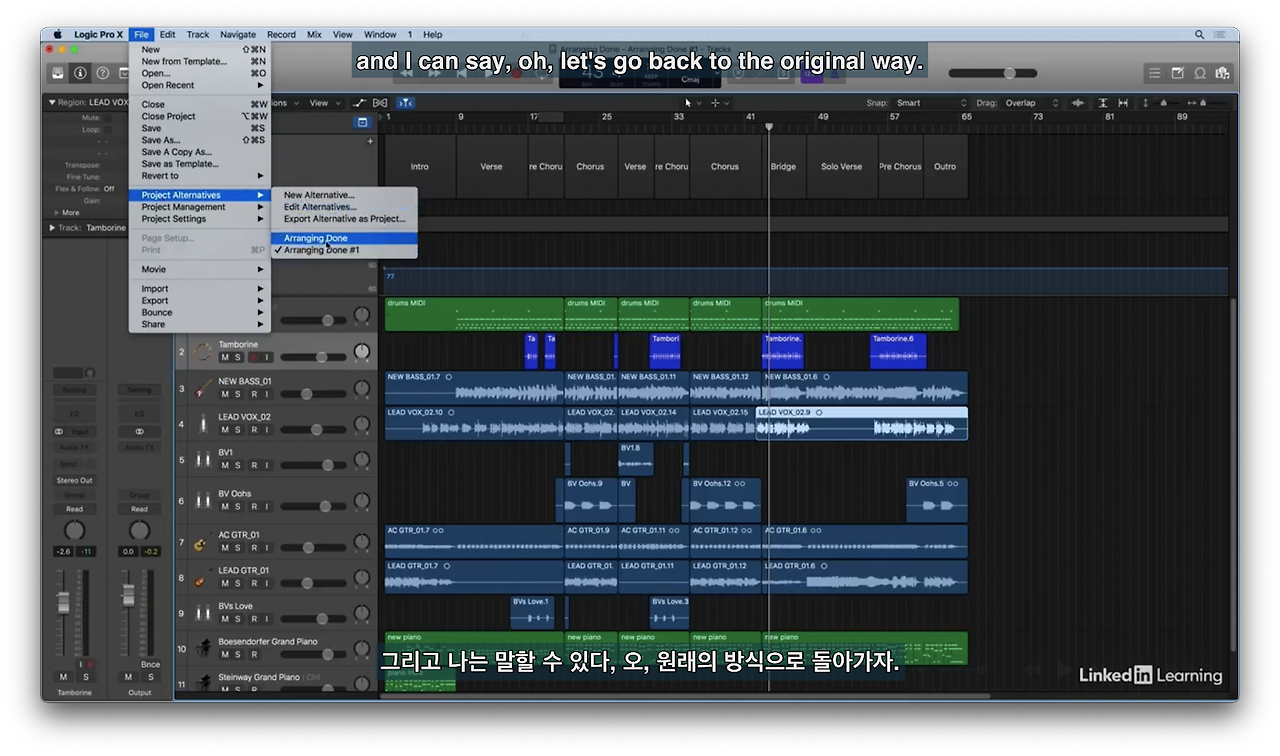Open the Open Recent submenu

coord(200,85)
